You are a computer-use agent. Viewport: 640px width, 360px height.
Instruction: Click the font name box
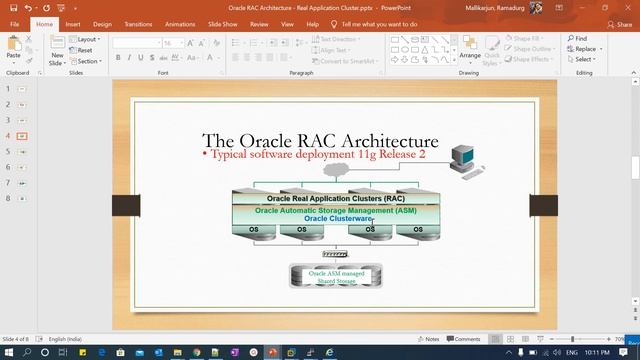[x=137, y=43]
